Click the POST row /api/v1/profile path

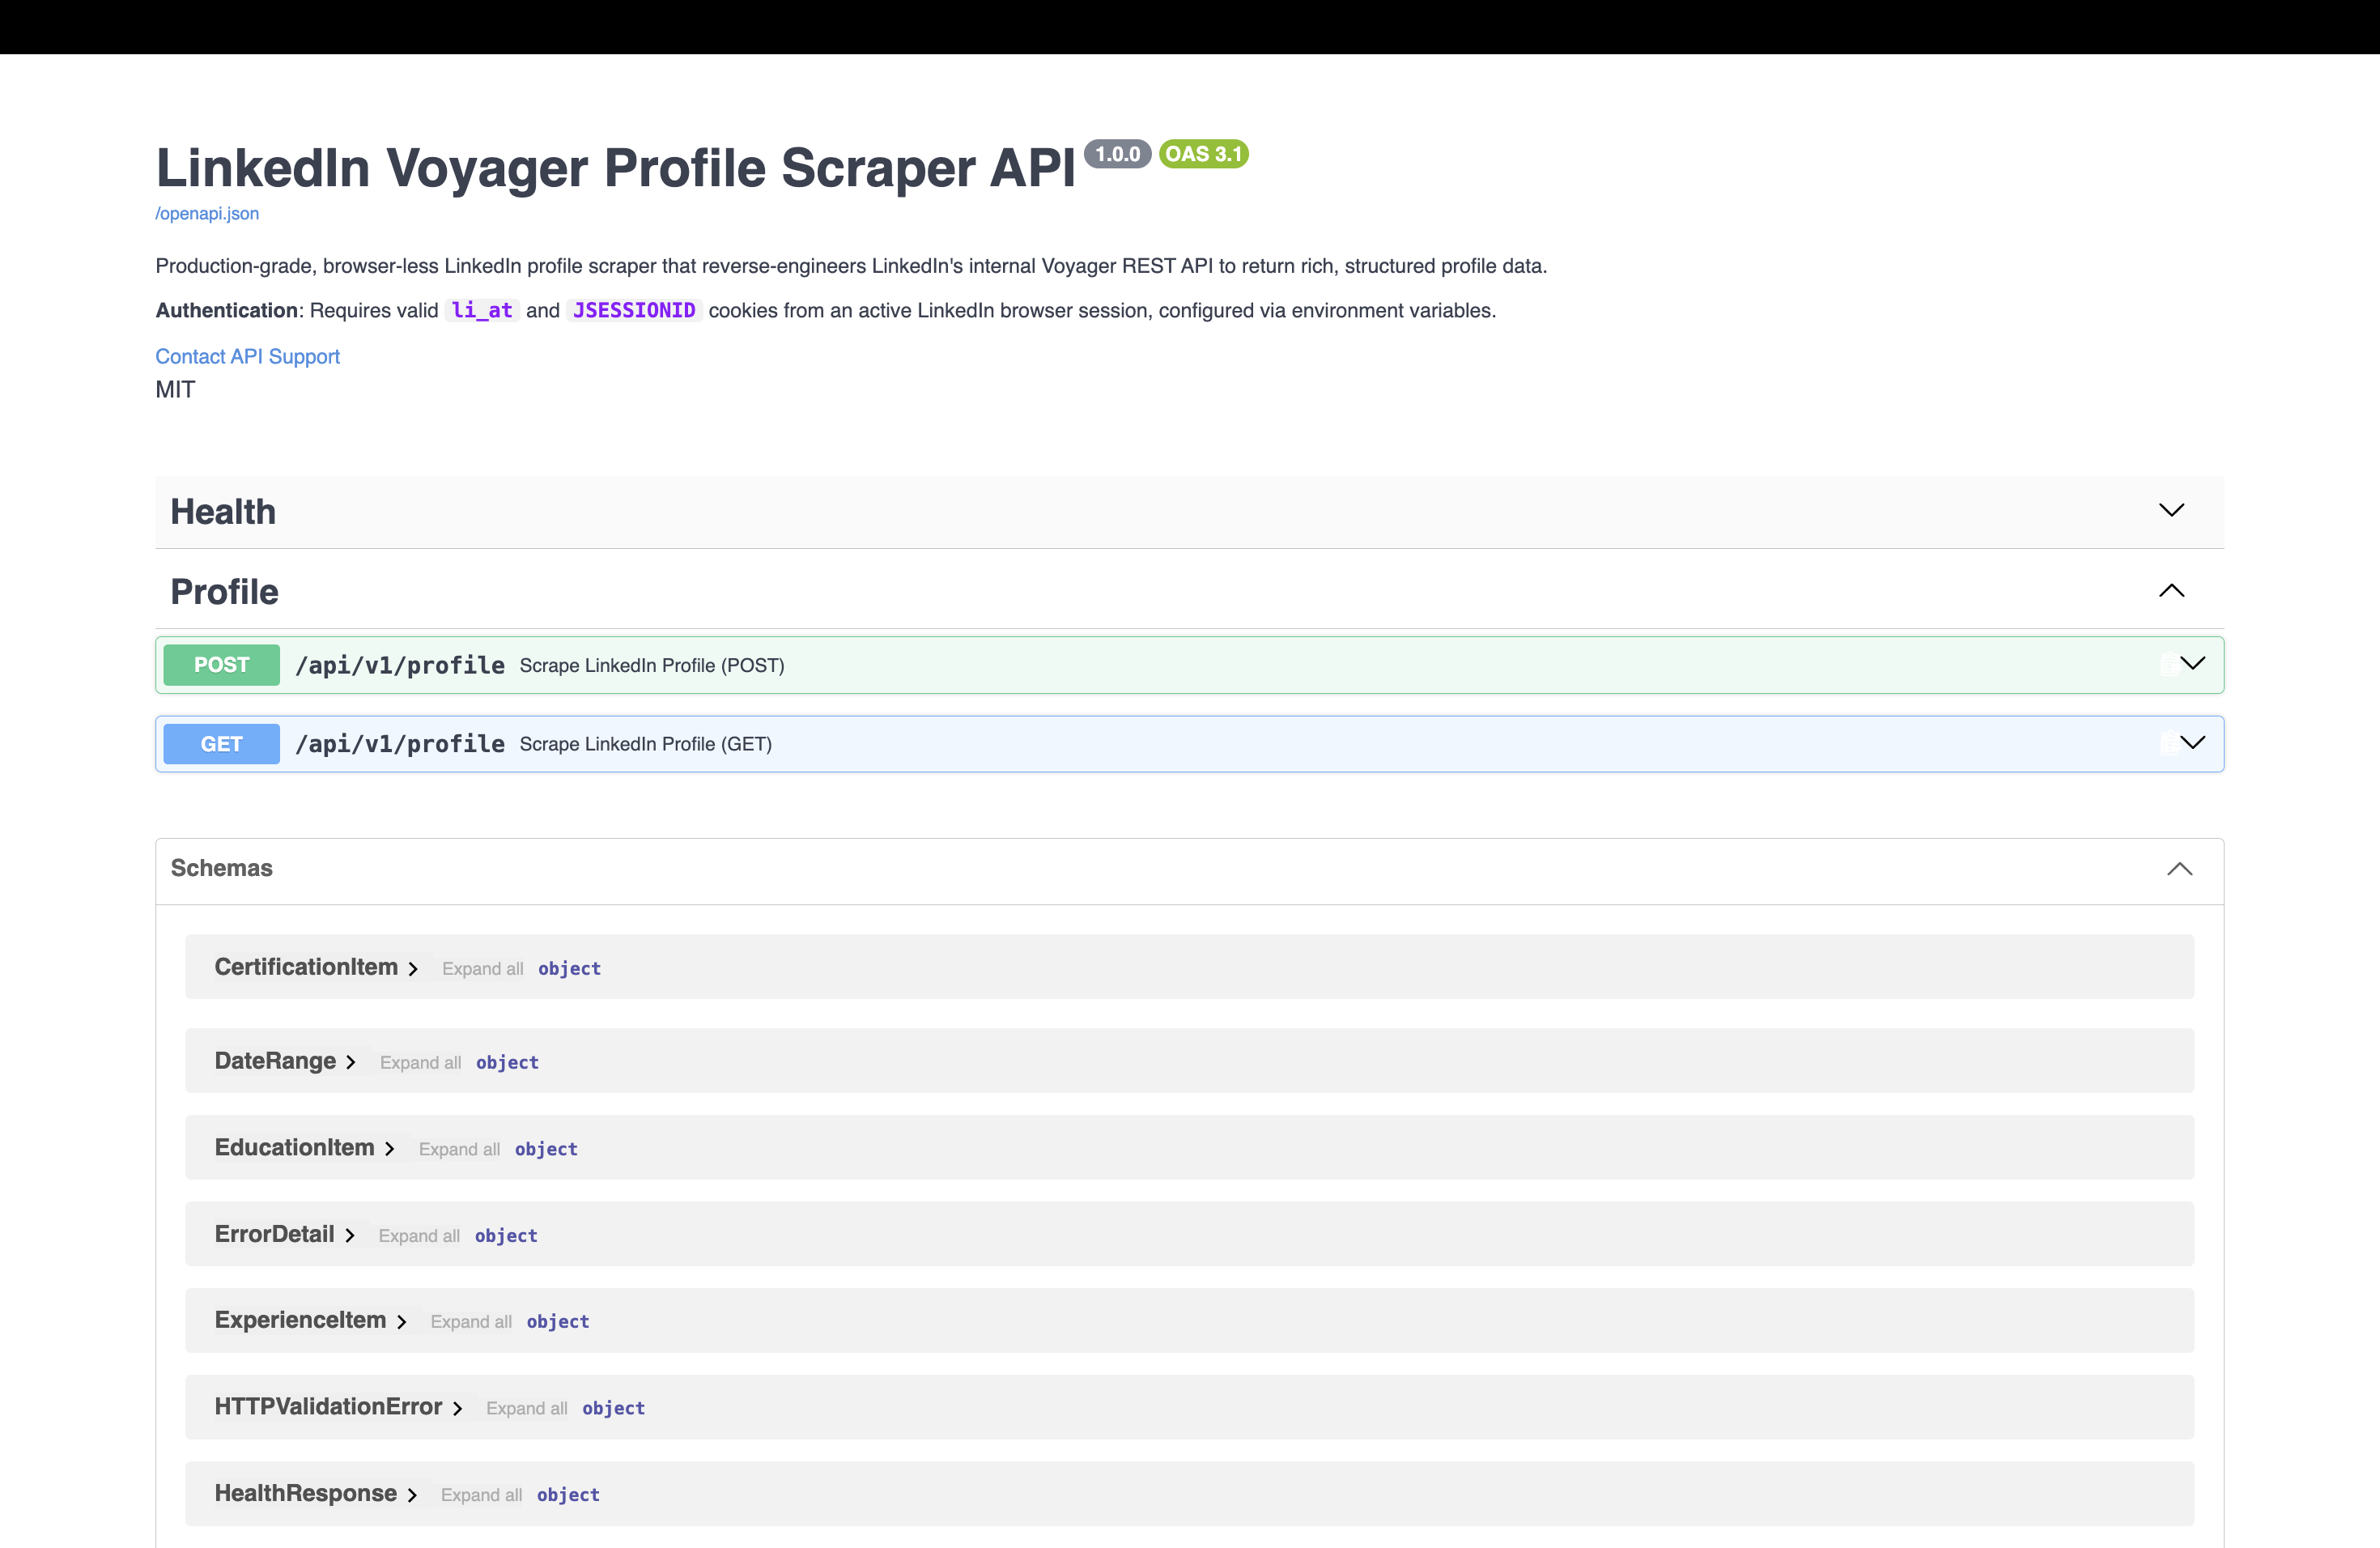pyautogui.click(x=400, y=665)
